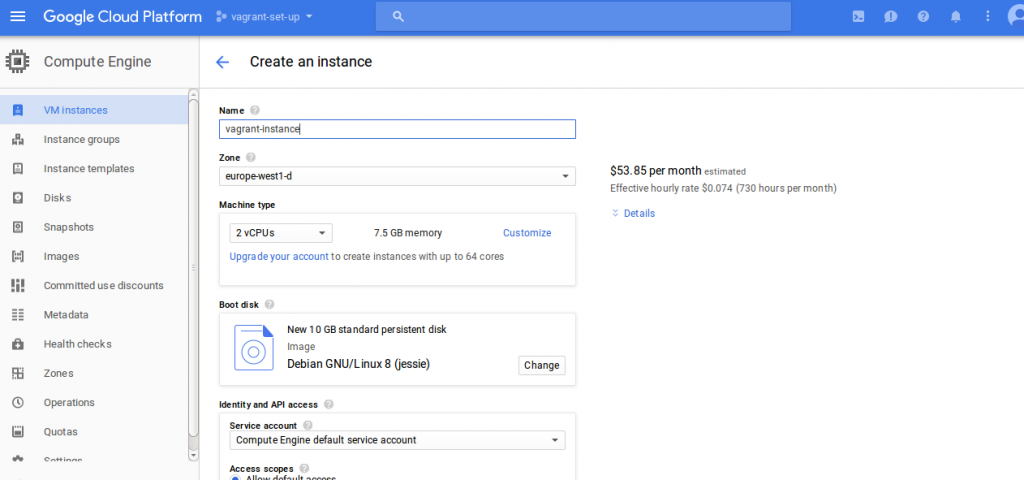Click the Snapshots sidebar icon
Viewport: 1024px width, 480px height.
click(x=18, y=227)
